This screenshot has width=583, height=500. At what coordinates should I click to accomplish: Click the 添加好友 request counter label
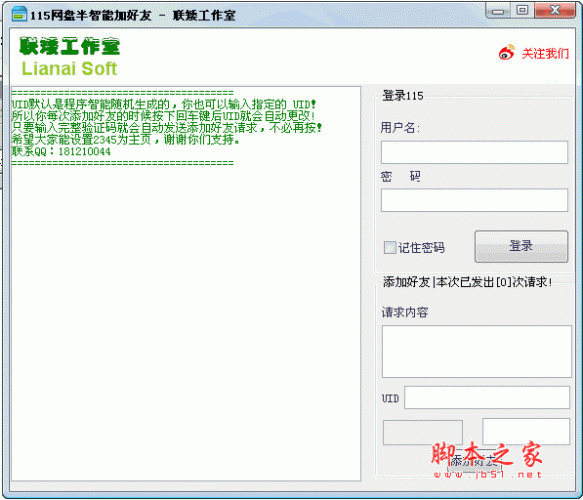(x=467, y=282)
